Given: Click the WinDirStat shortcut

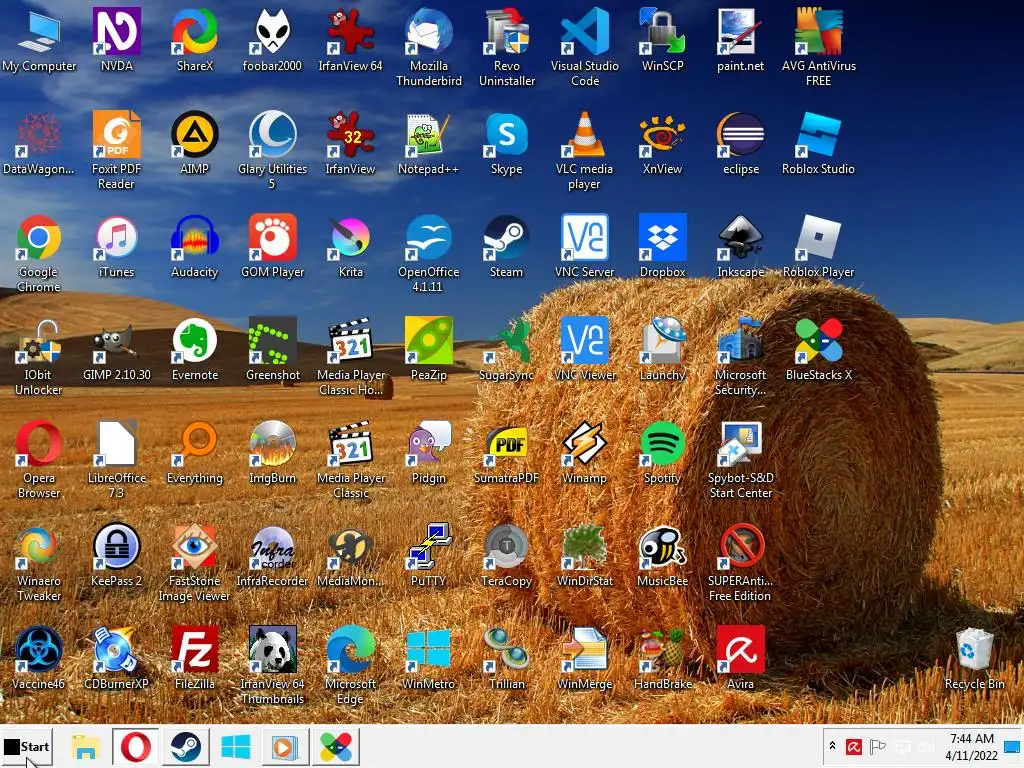Looking at the screenshot, I should tap(584, 555).
